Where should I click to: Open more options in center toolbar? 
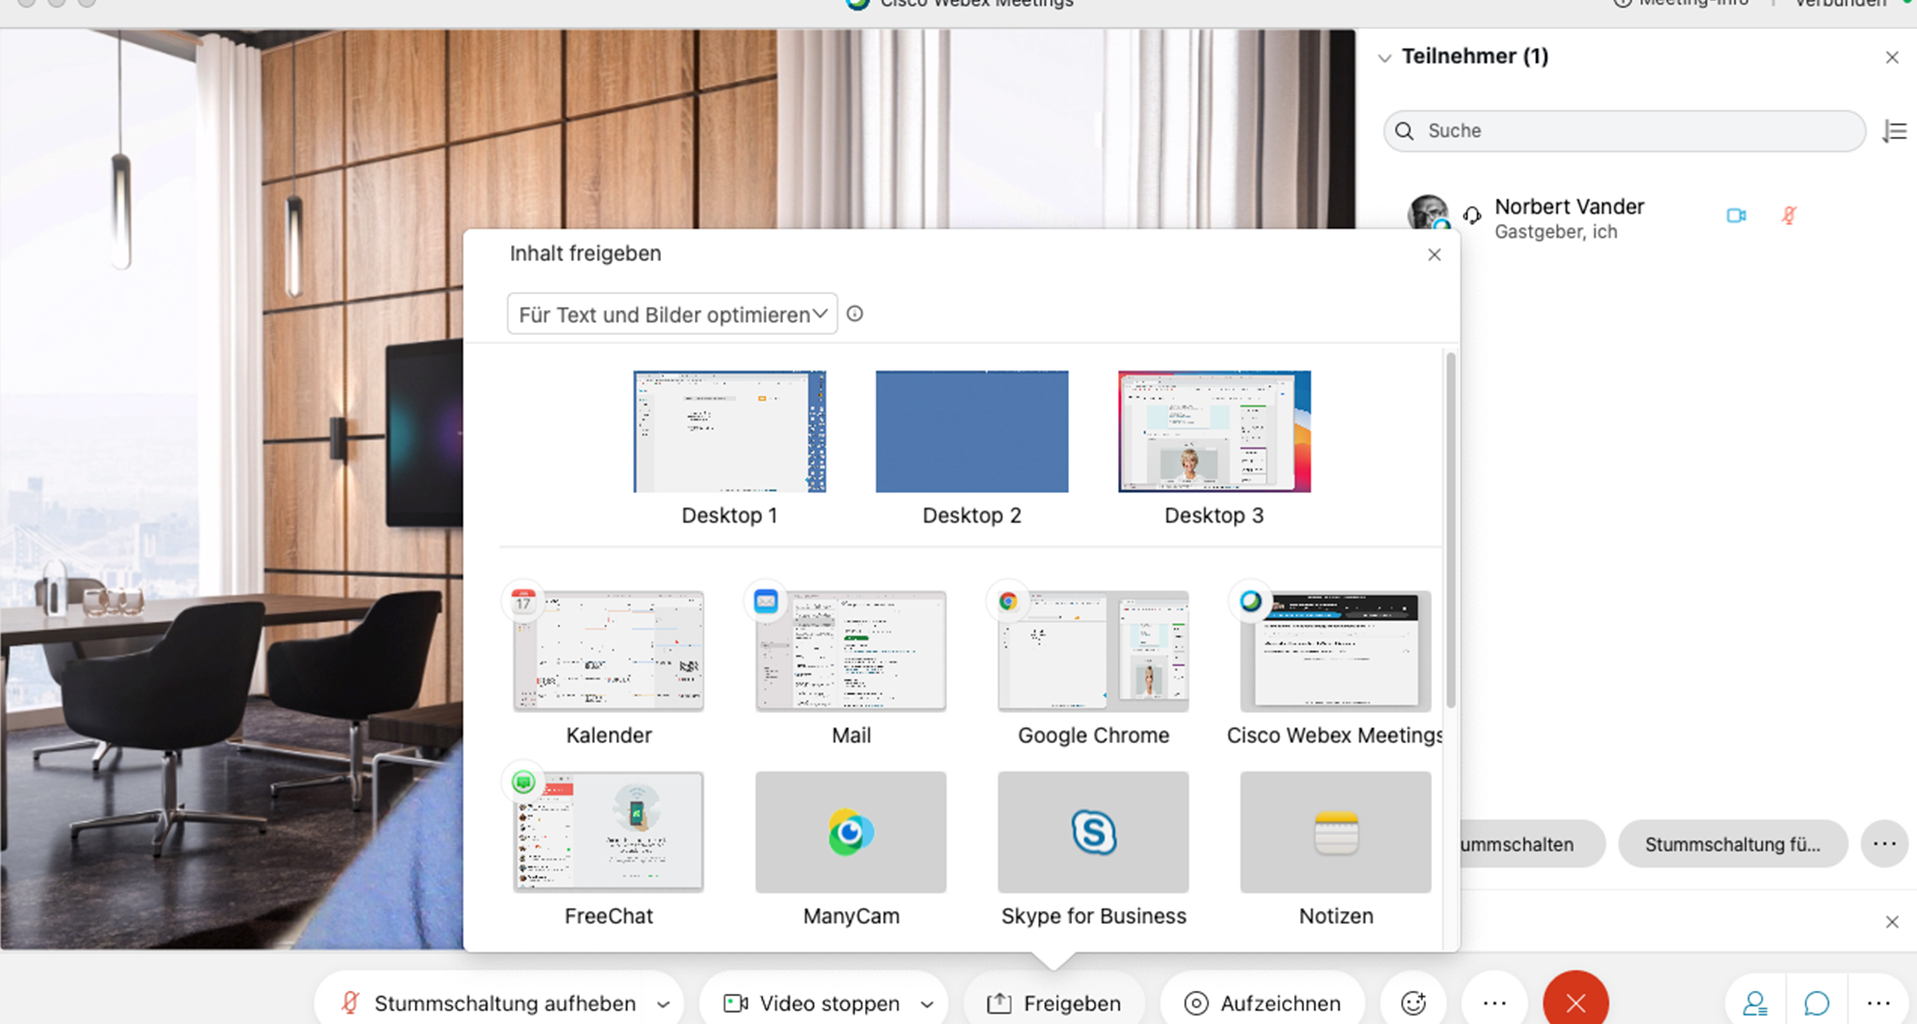pyautogui.click(x=1494, y=1002)
